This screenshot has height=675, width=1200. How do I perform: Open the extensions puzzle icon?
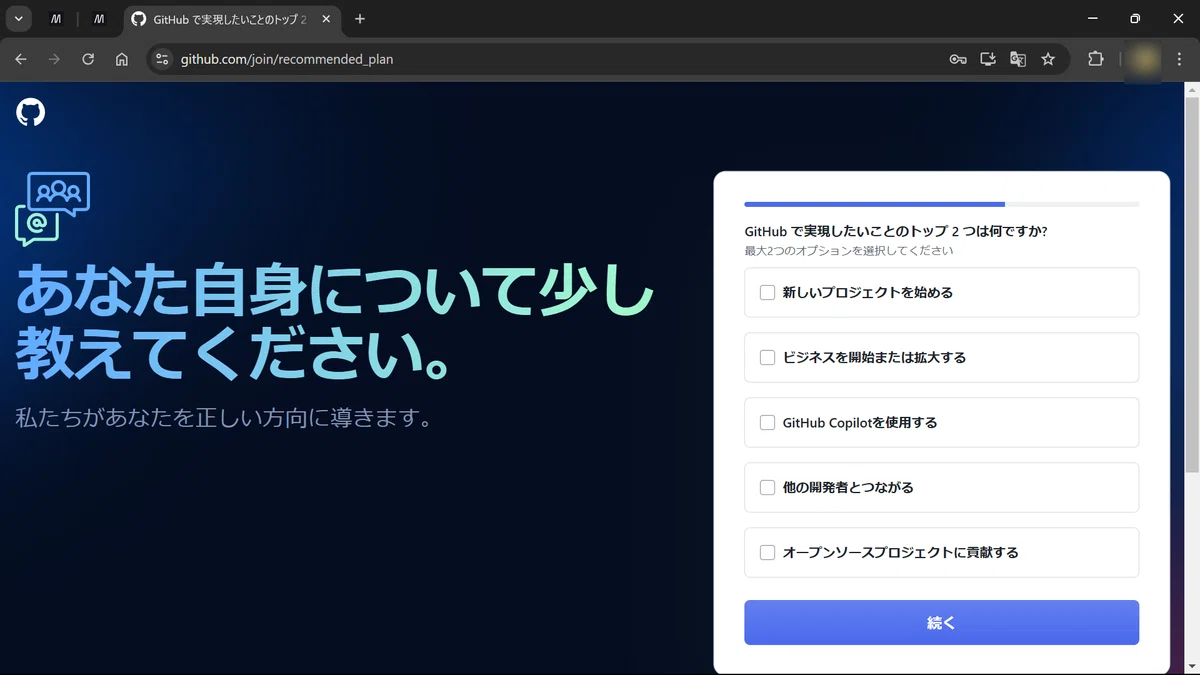pos(1096,59)
